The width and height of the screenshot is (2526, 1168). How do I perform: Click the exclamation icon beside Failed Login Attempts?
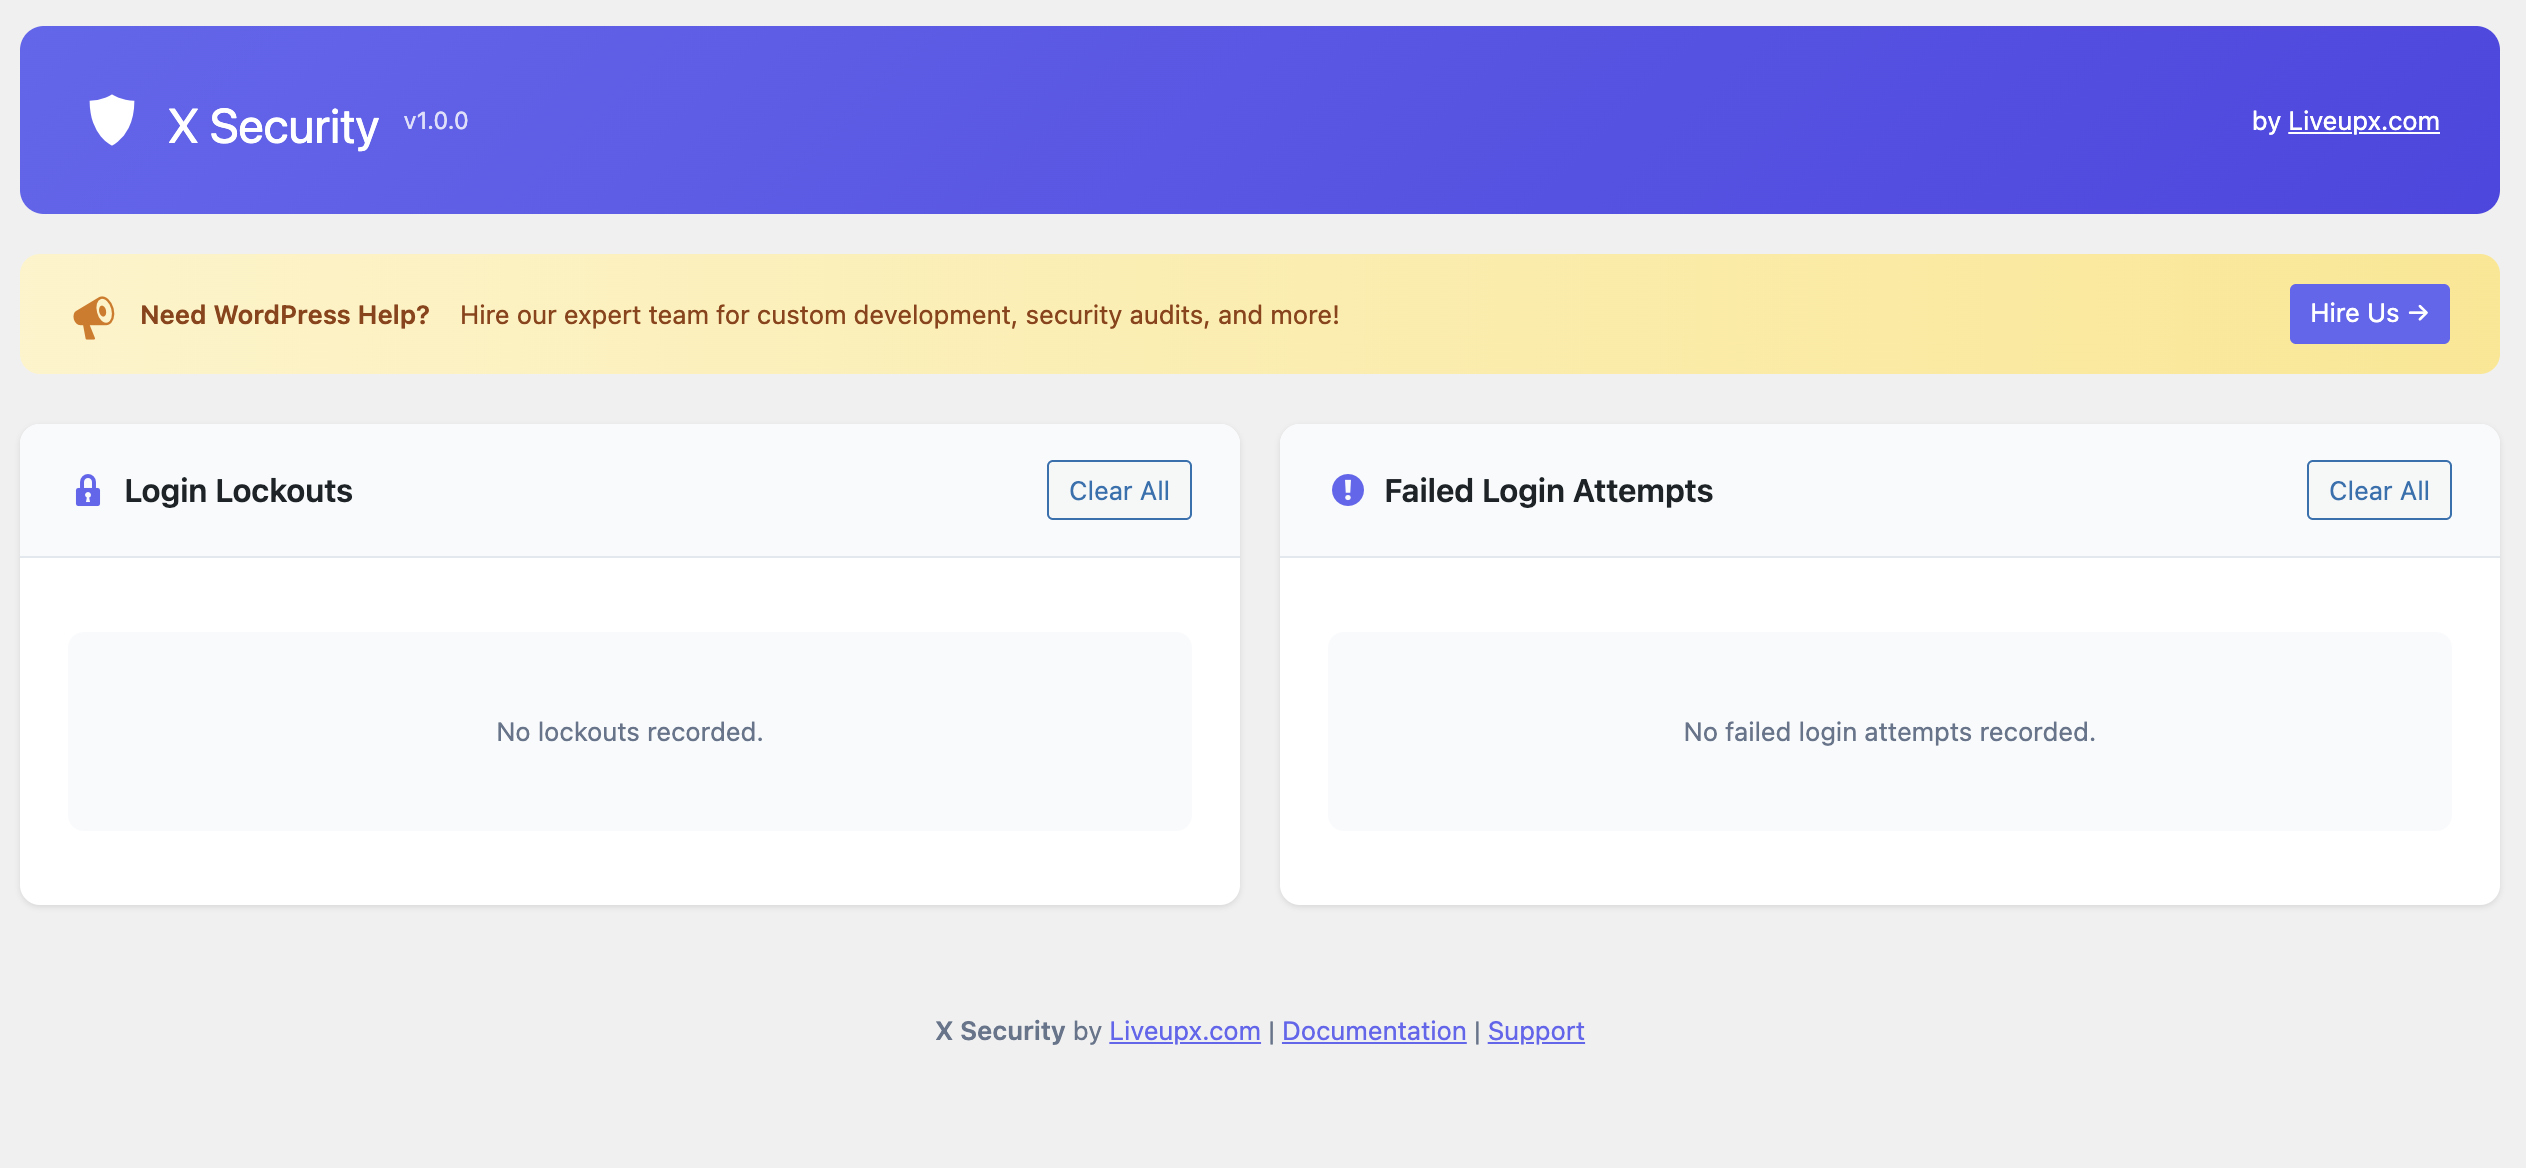(1348, 490)
